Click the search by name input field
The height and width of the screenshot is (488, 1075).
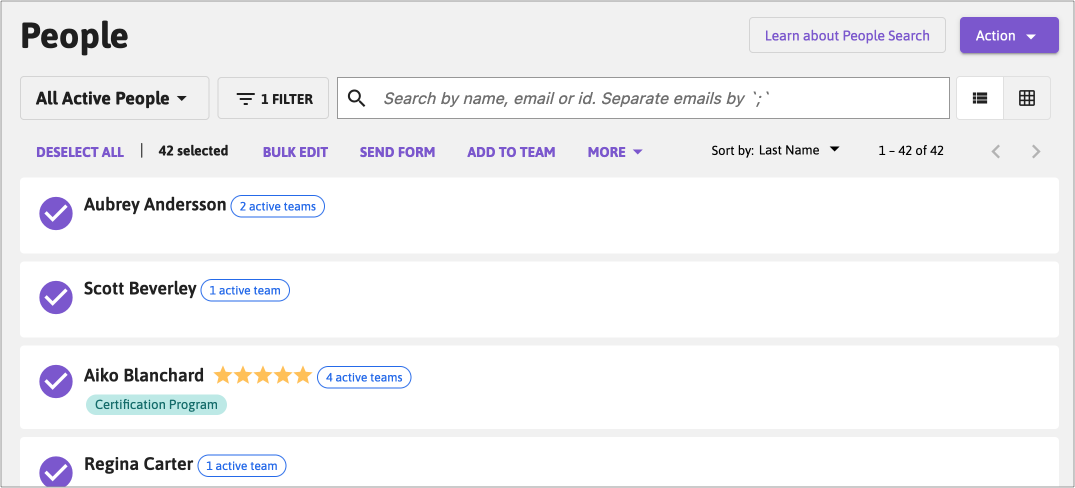coord(643,98)
